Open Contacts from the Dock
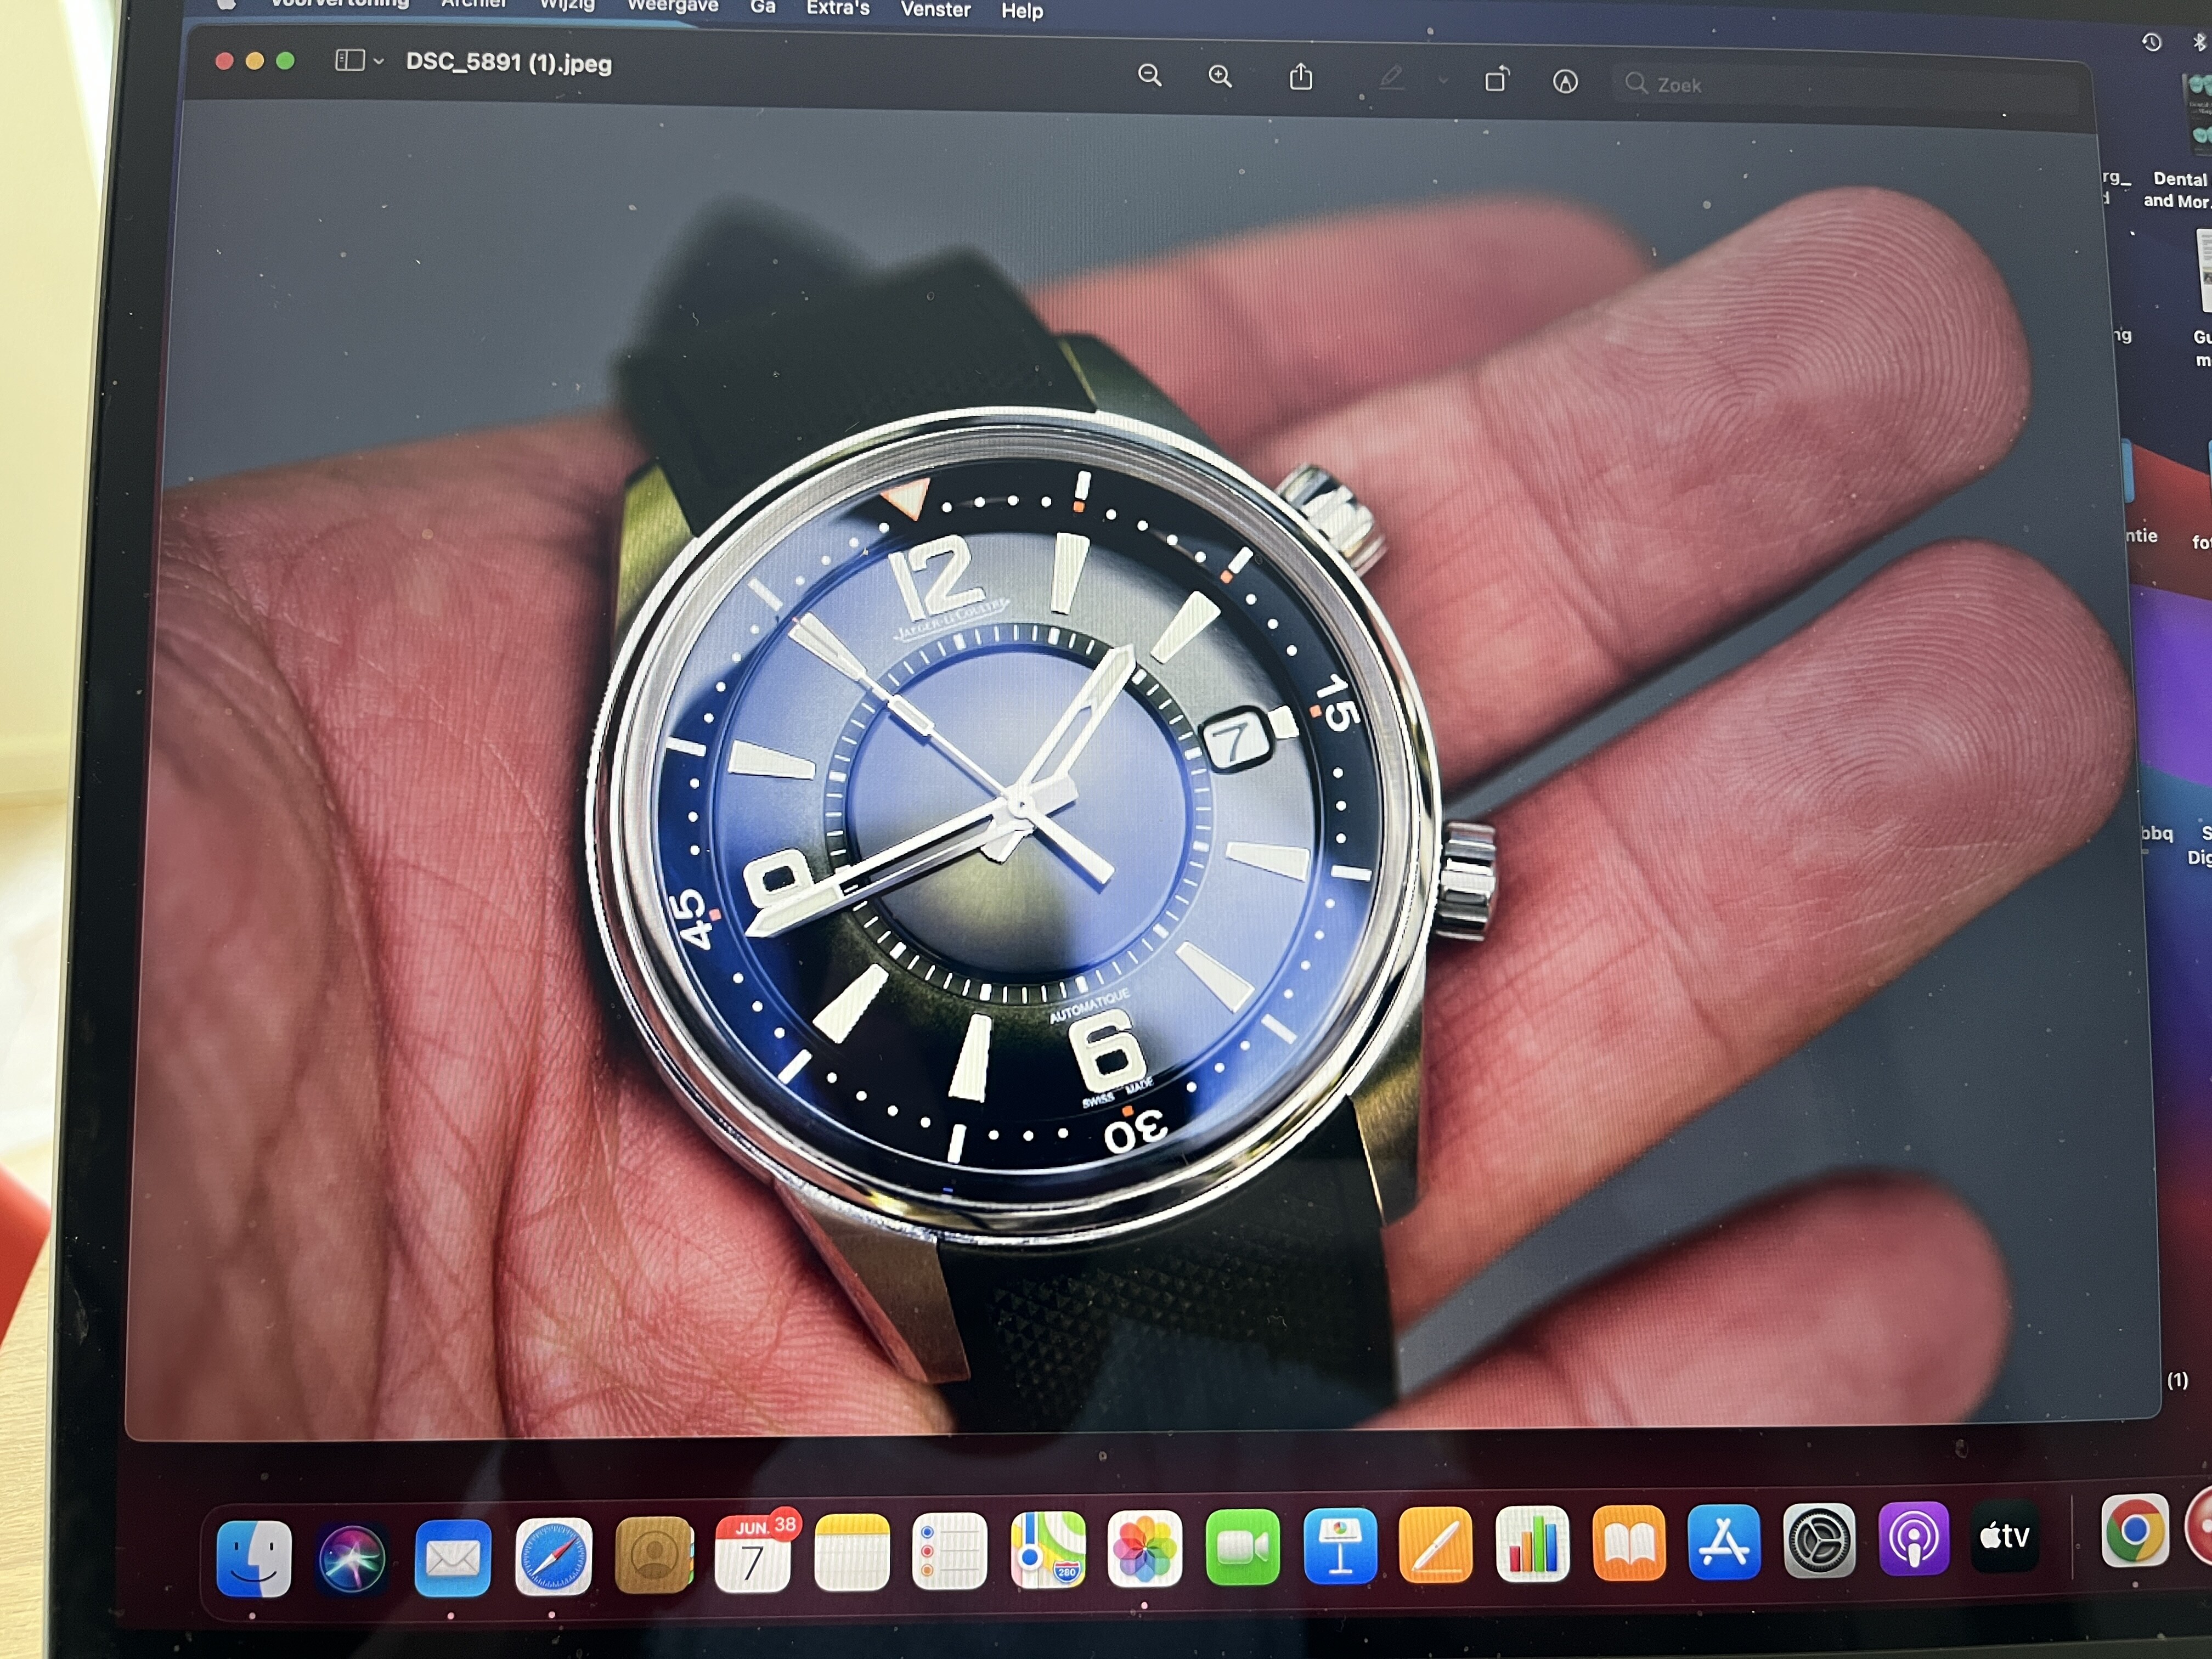This screenshot has height=1659, width=2212. pyautogui.click(x=653, y=1555)
